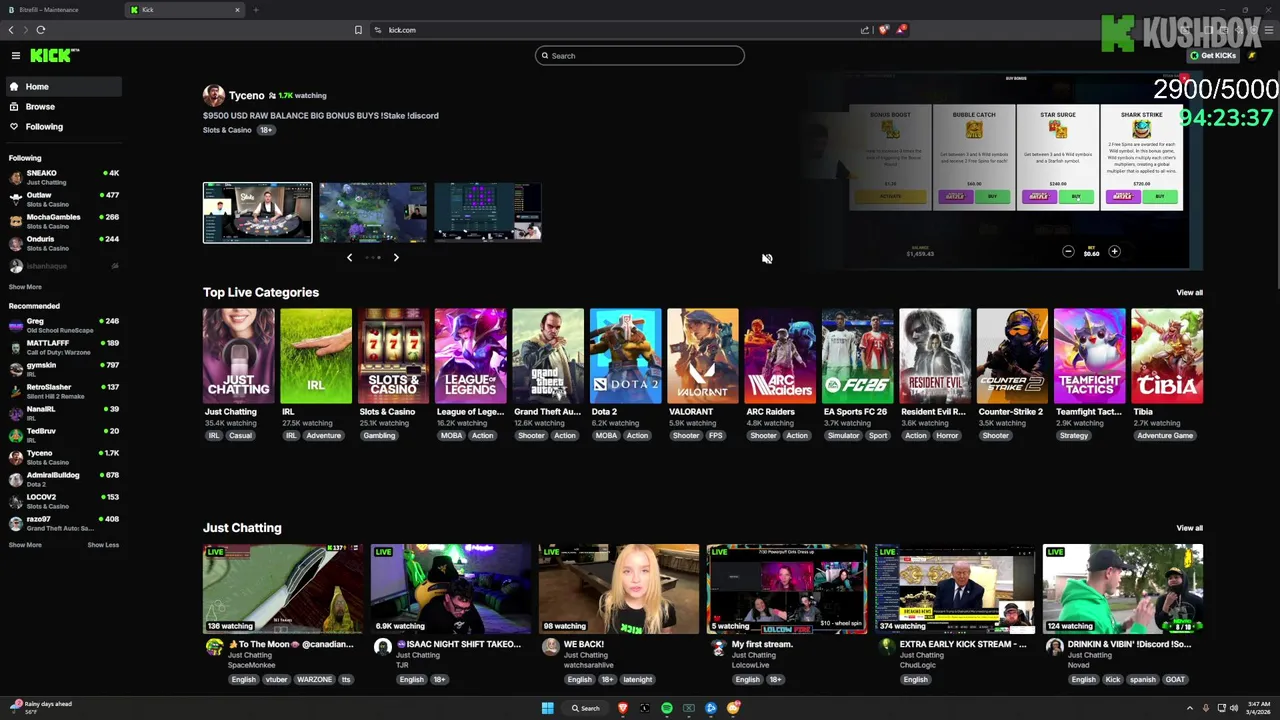
Task: Open the volume icon in system tray
Action: tap(1234, 708)
